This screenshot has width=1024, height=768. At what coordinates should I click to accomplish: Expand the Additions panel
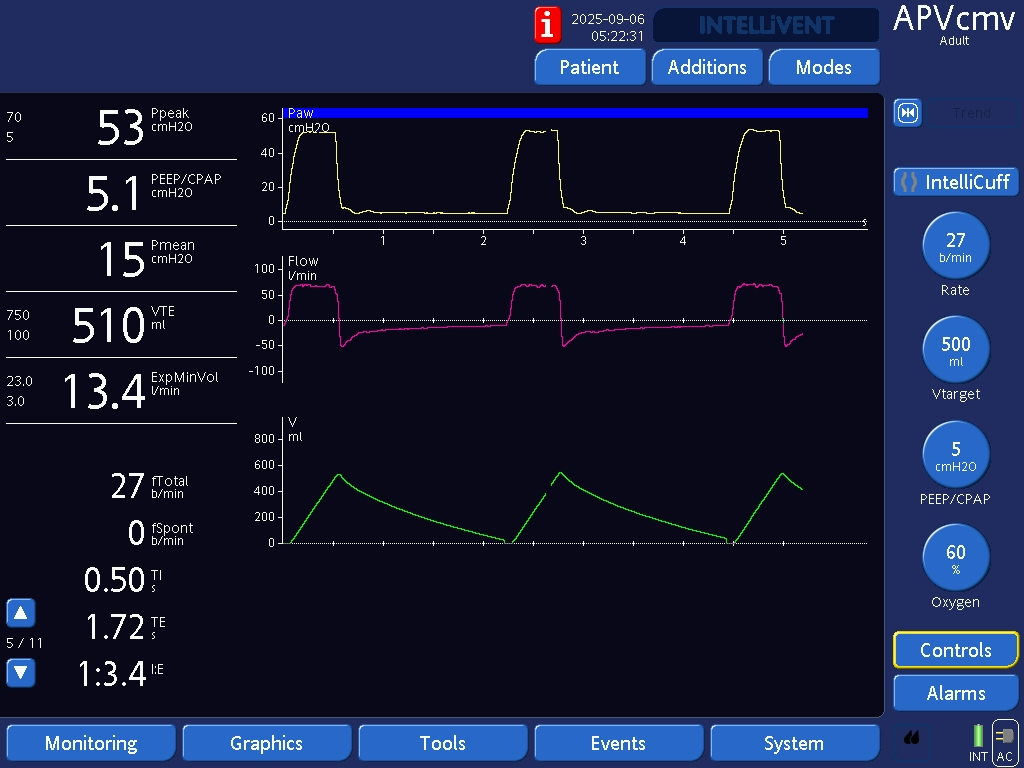(x=707, y=67)
